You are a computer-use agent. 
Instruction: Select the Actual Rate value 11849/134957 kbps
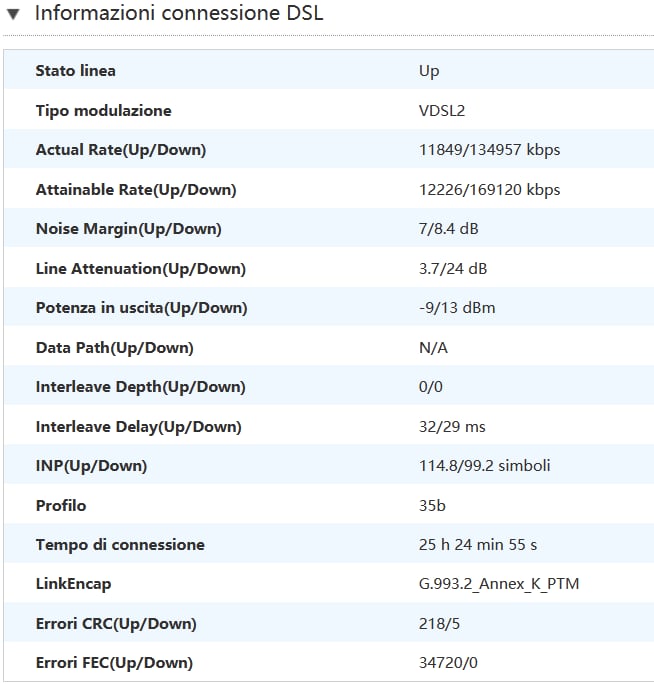tap(489, 150)
